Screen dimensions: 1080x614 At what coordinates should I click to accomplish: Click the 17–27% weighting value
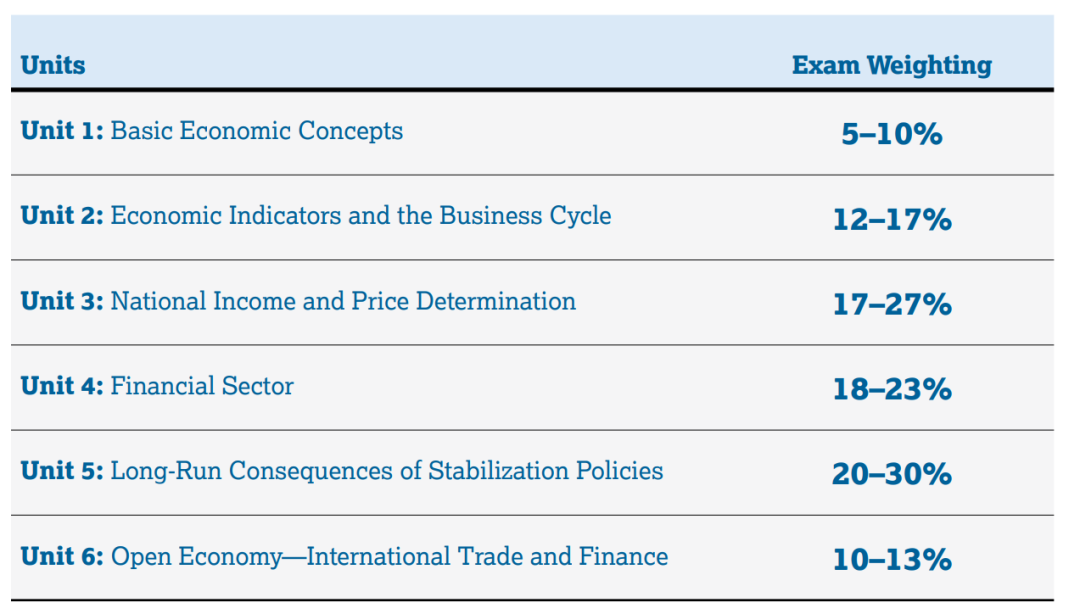tap(892, 304)
